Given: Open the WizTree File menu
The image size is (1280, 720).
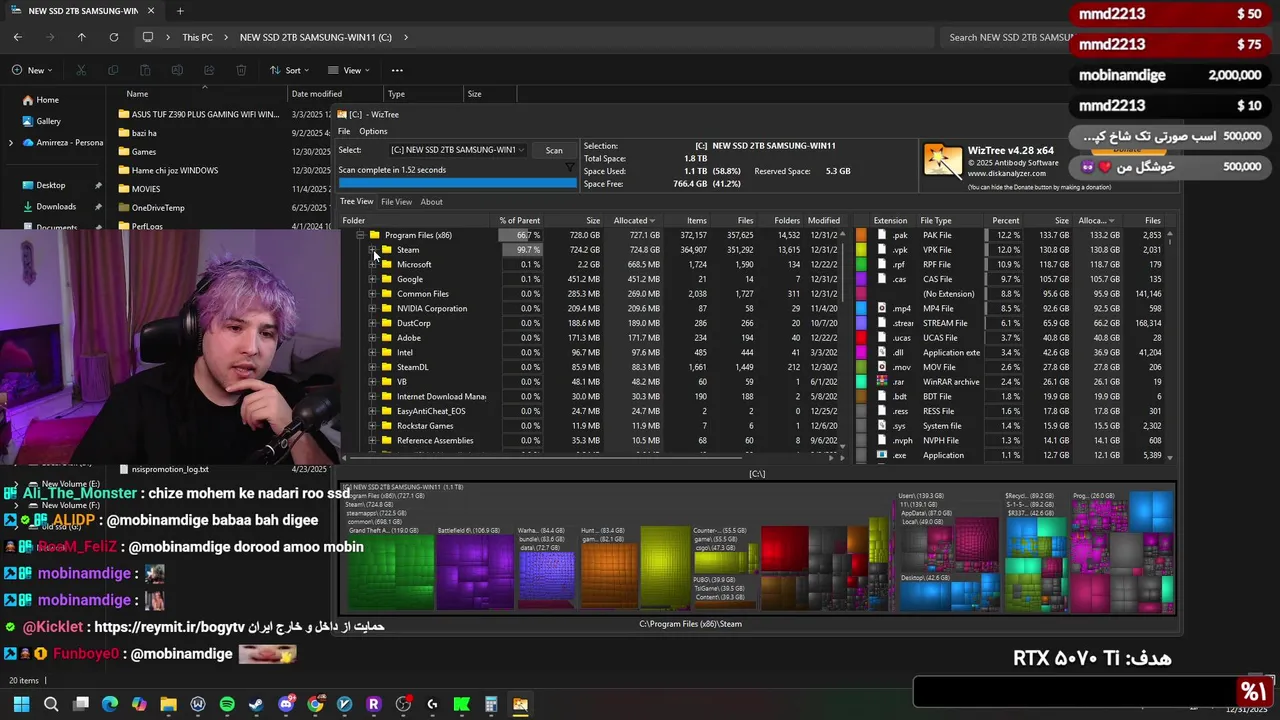Looking at the screenshot, I should pyautogui.click(x=344, y=131).
